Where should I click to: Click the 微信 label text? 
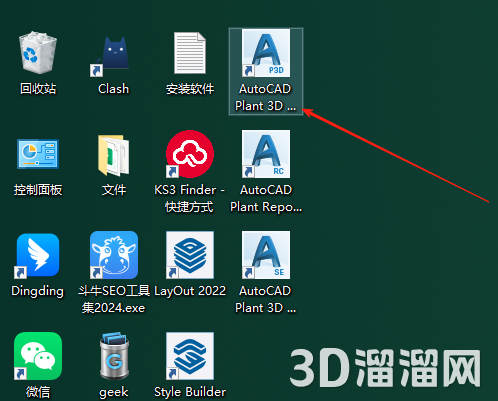(x=38, y=392)
